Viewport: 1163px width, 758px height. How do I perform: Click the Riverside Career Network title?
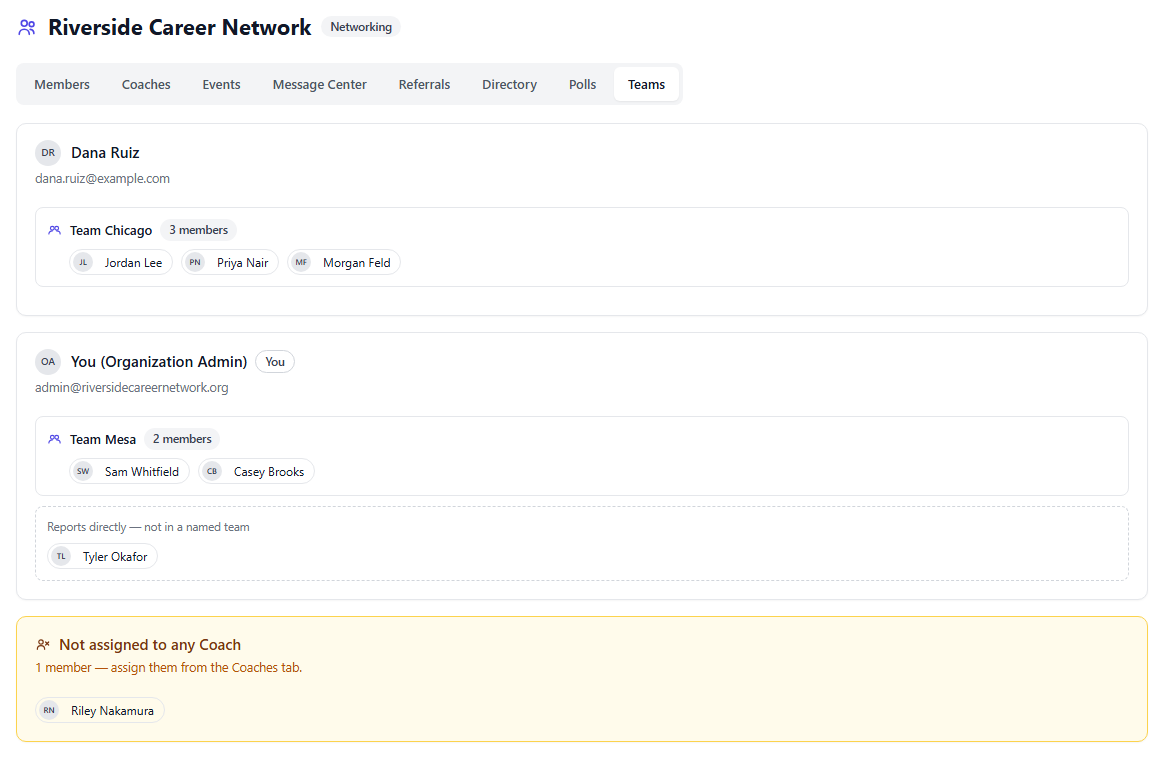tap(179, 27)
